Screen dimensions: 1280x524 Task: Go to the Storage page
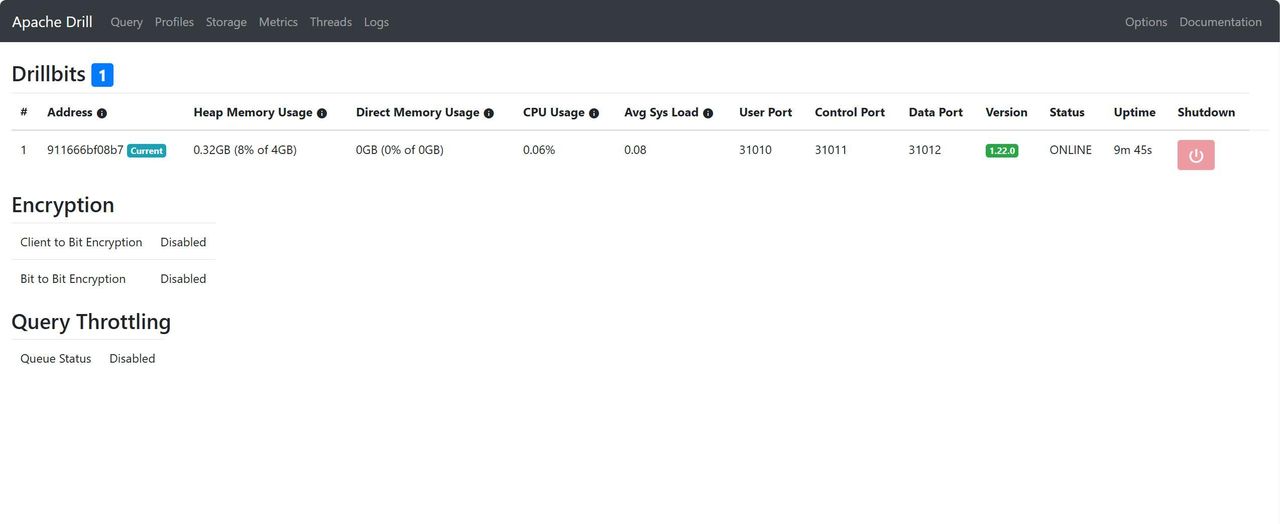[226, 22]
